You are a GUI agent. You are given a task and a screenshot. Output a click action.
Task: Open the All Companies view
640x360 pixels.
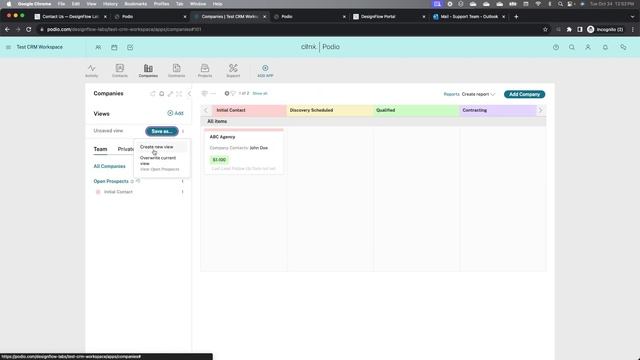click(109, 167)
